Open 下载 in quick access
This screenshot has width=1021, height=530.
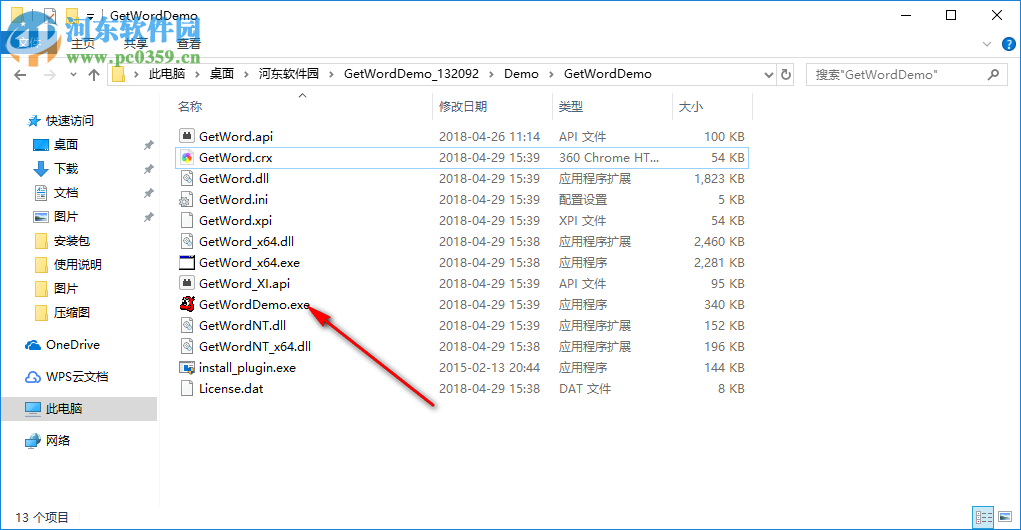pos(66,169)
